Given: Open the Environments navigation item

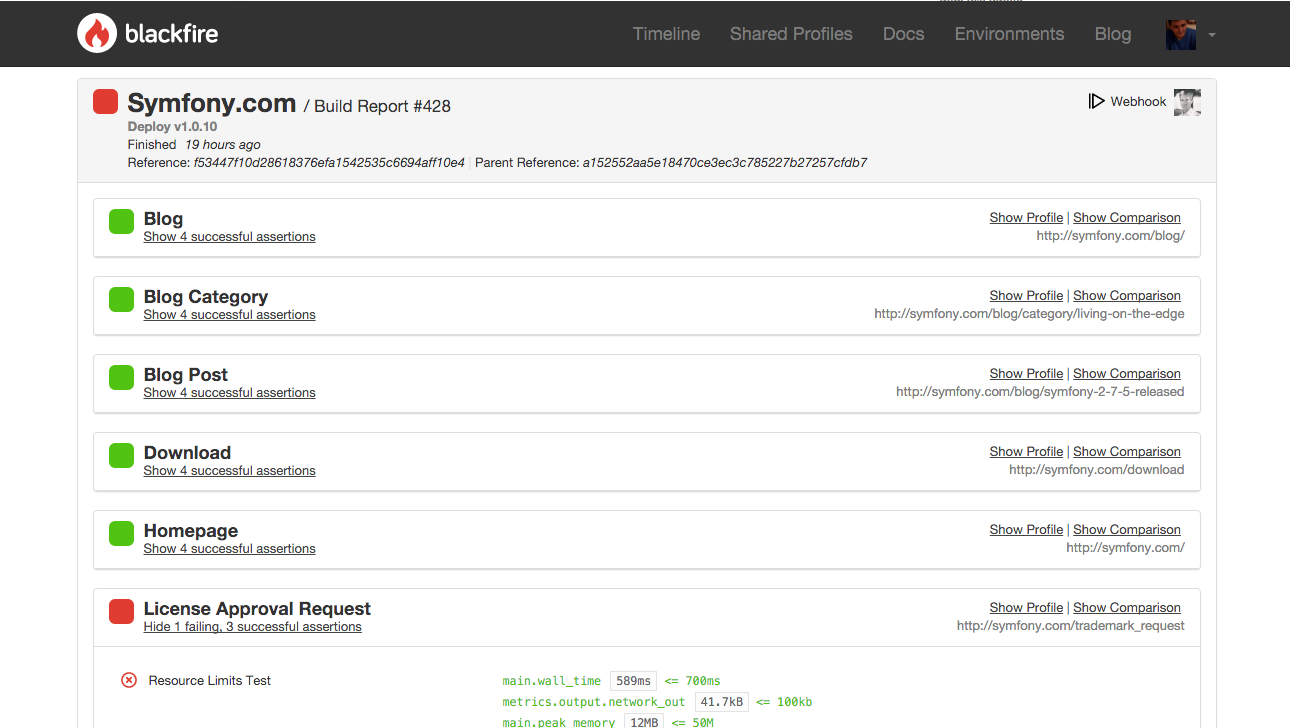Looking at the screenshot, I should click(x=1009, y=34).
